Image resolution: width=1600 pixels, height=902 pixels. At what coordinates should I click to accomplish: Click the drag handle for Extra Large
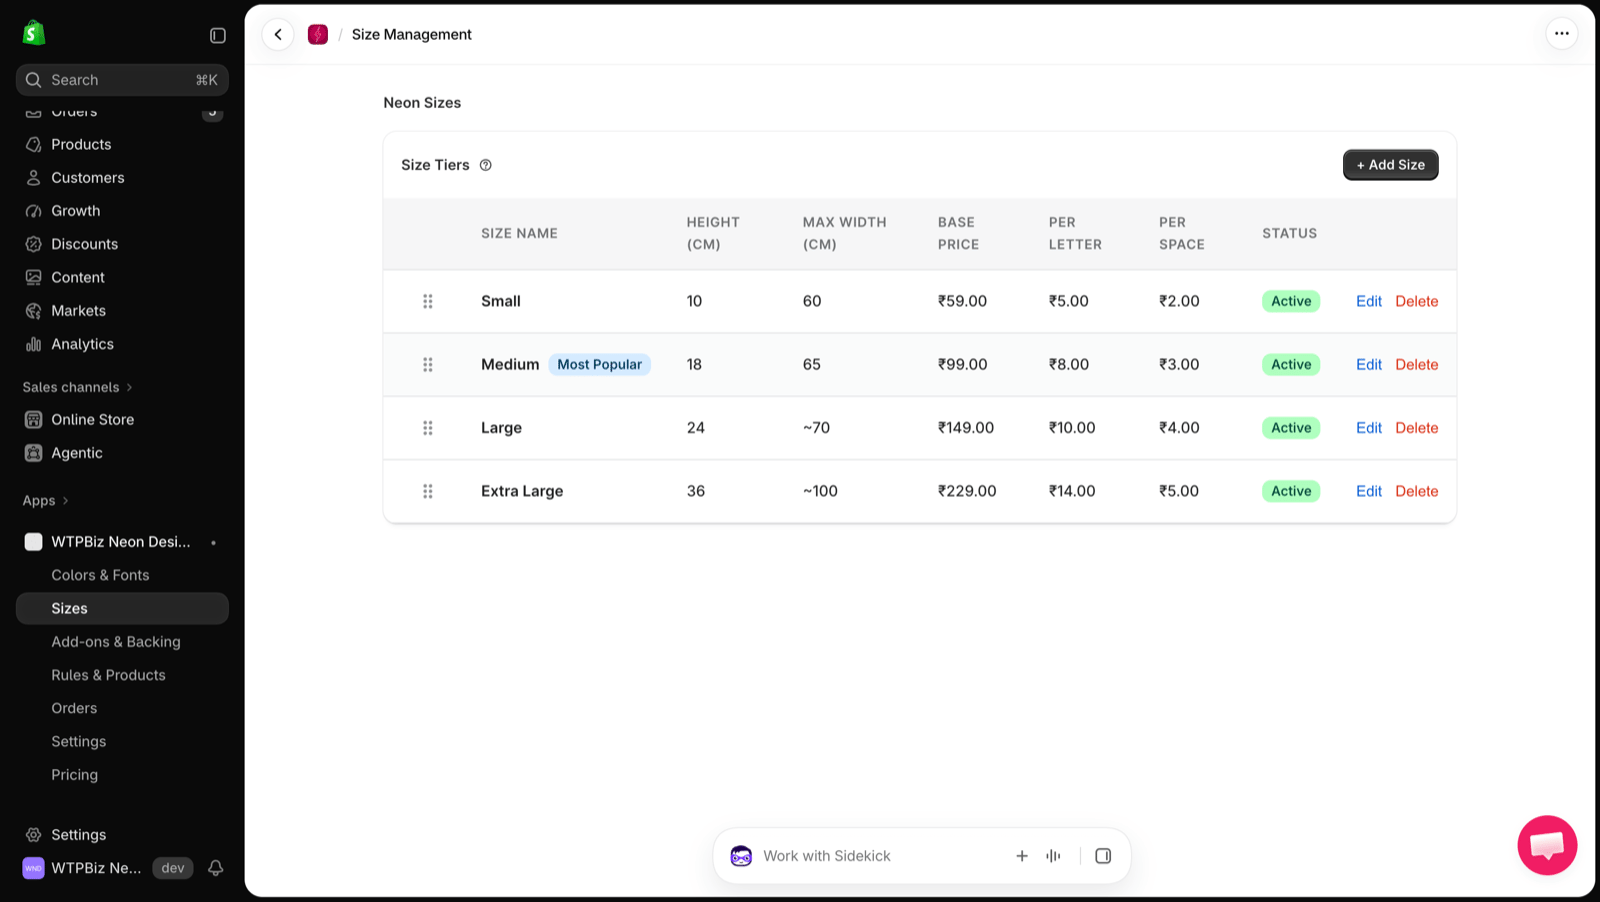428,491
